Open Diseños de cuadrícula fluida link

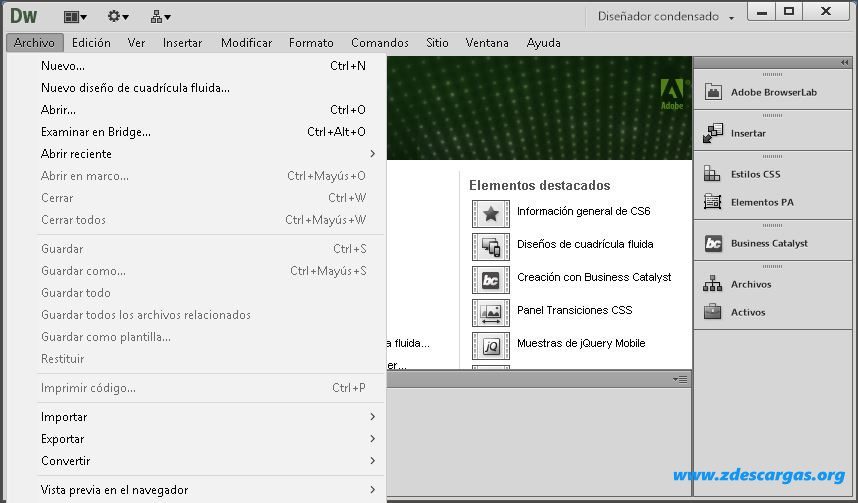tap(585, 244)
